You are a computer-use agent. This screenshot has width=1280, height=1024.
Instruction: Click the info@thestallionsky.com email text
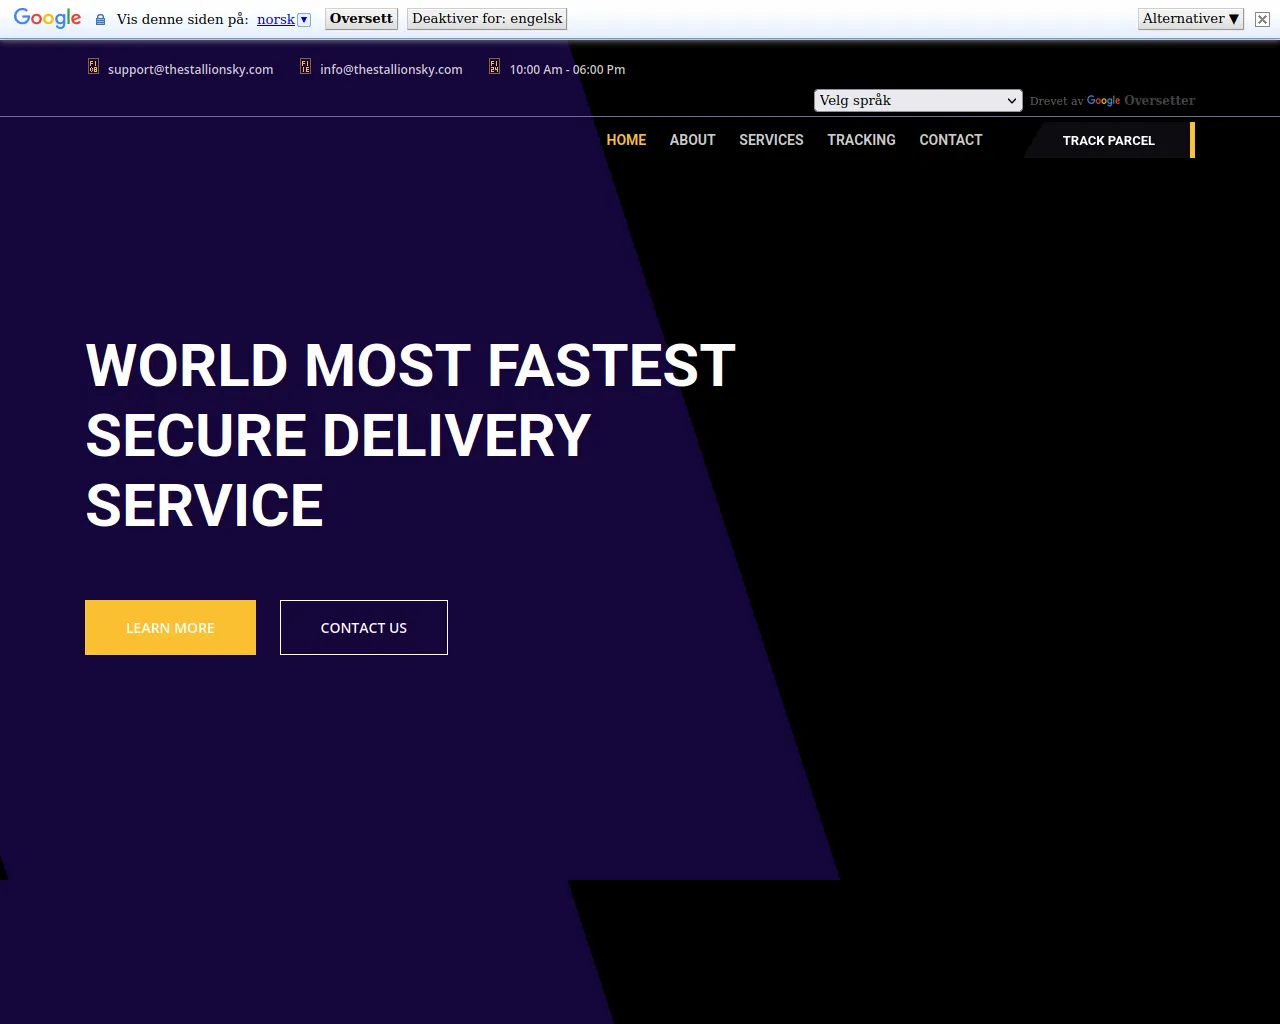pos(391,70)
